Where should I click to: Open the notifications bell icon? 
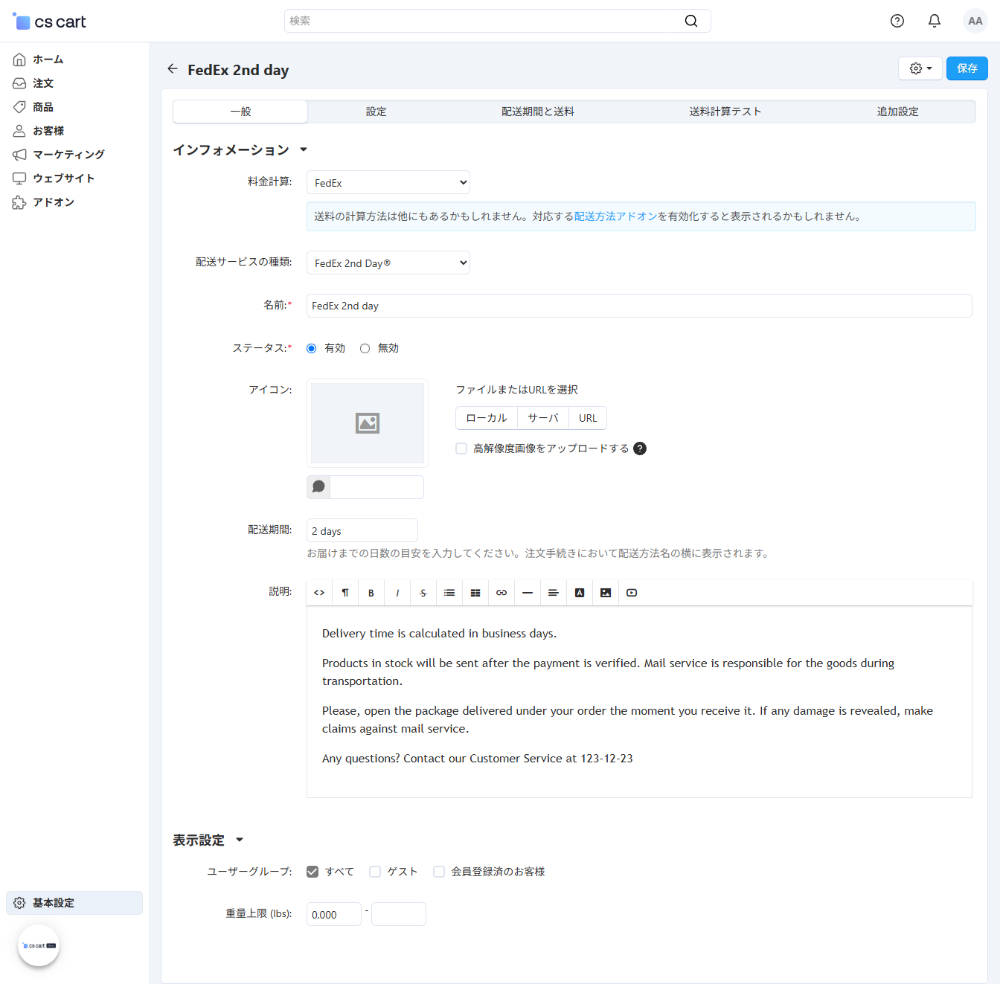935,21
